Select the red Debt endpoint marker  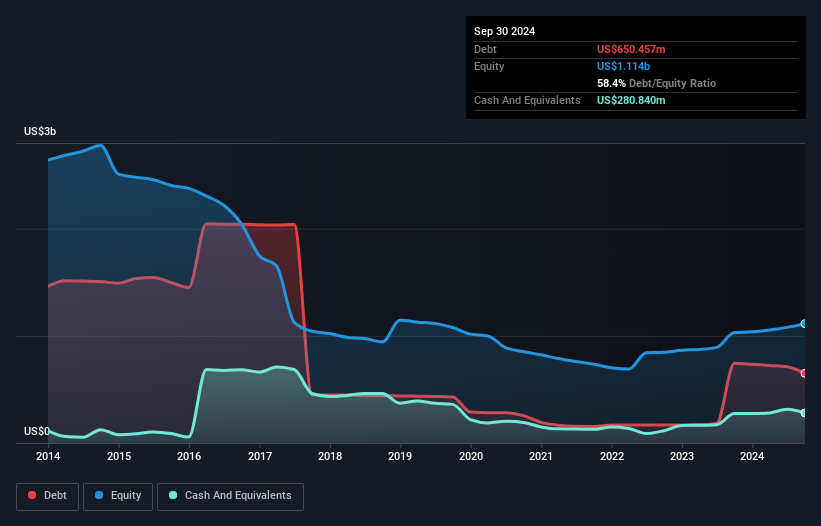[x=804, y=373]
